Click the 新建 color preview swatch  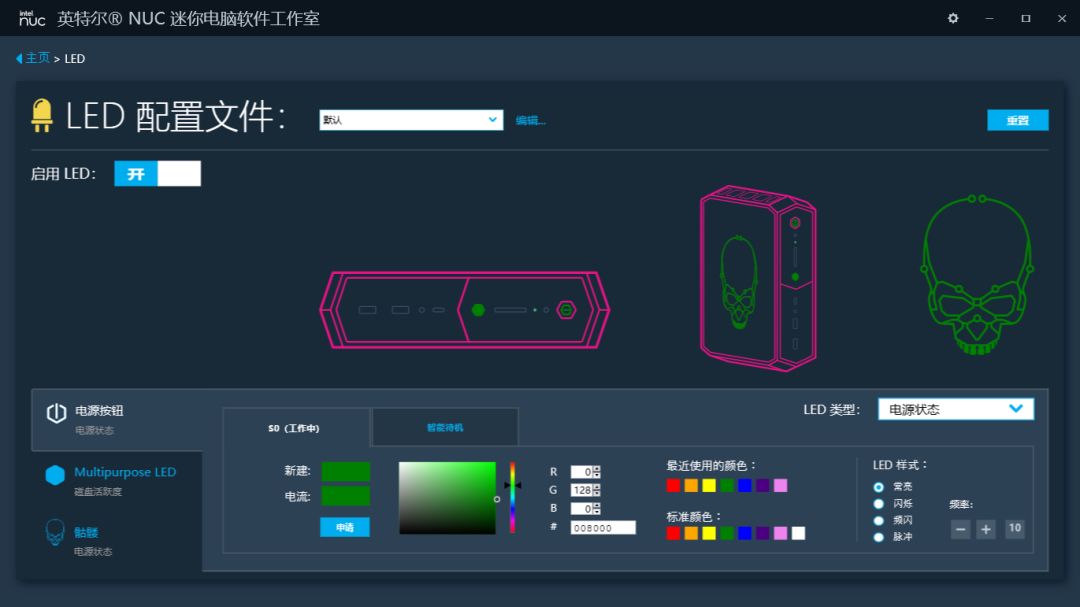click(x=346, y=471)
